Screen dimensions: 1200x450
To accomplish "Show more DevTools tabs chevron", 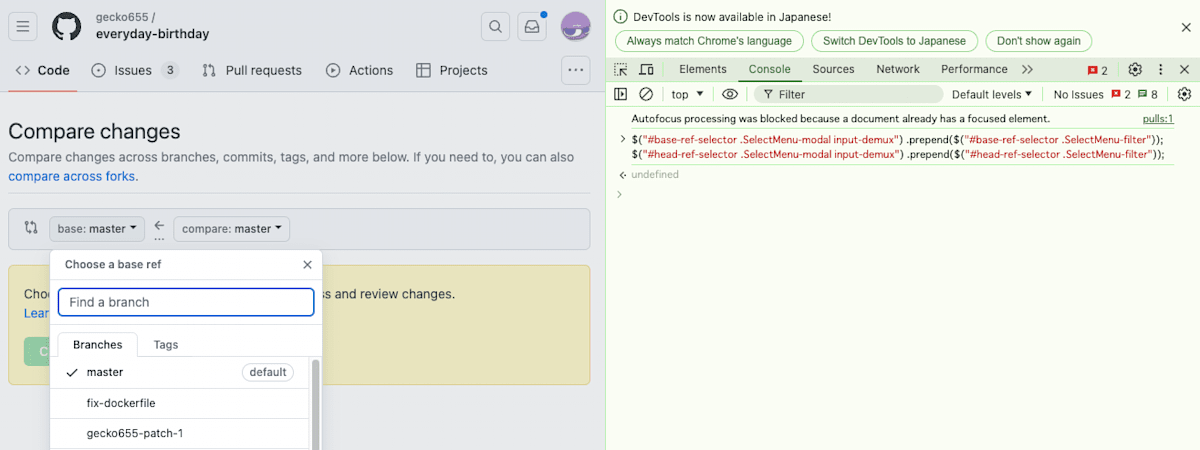I will [1027, 69].
